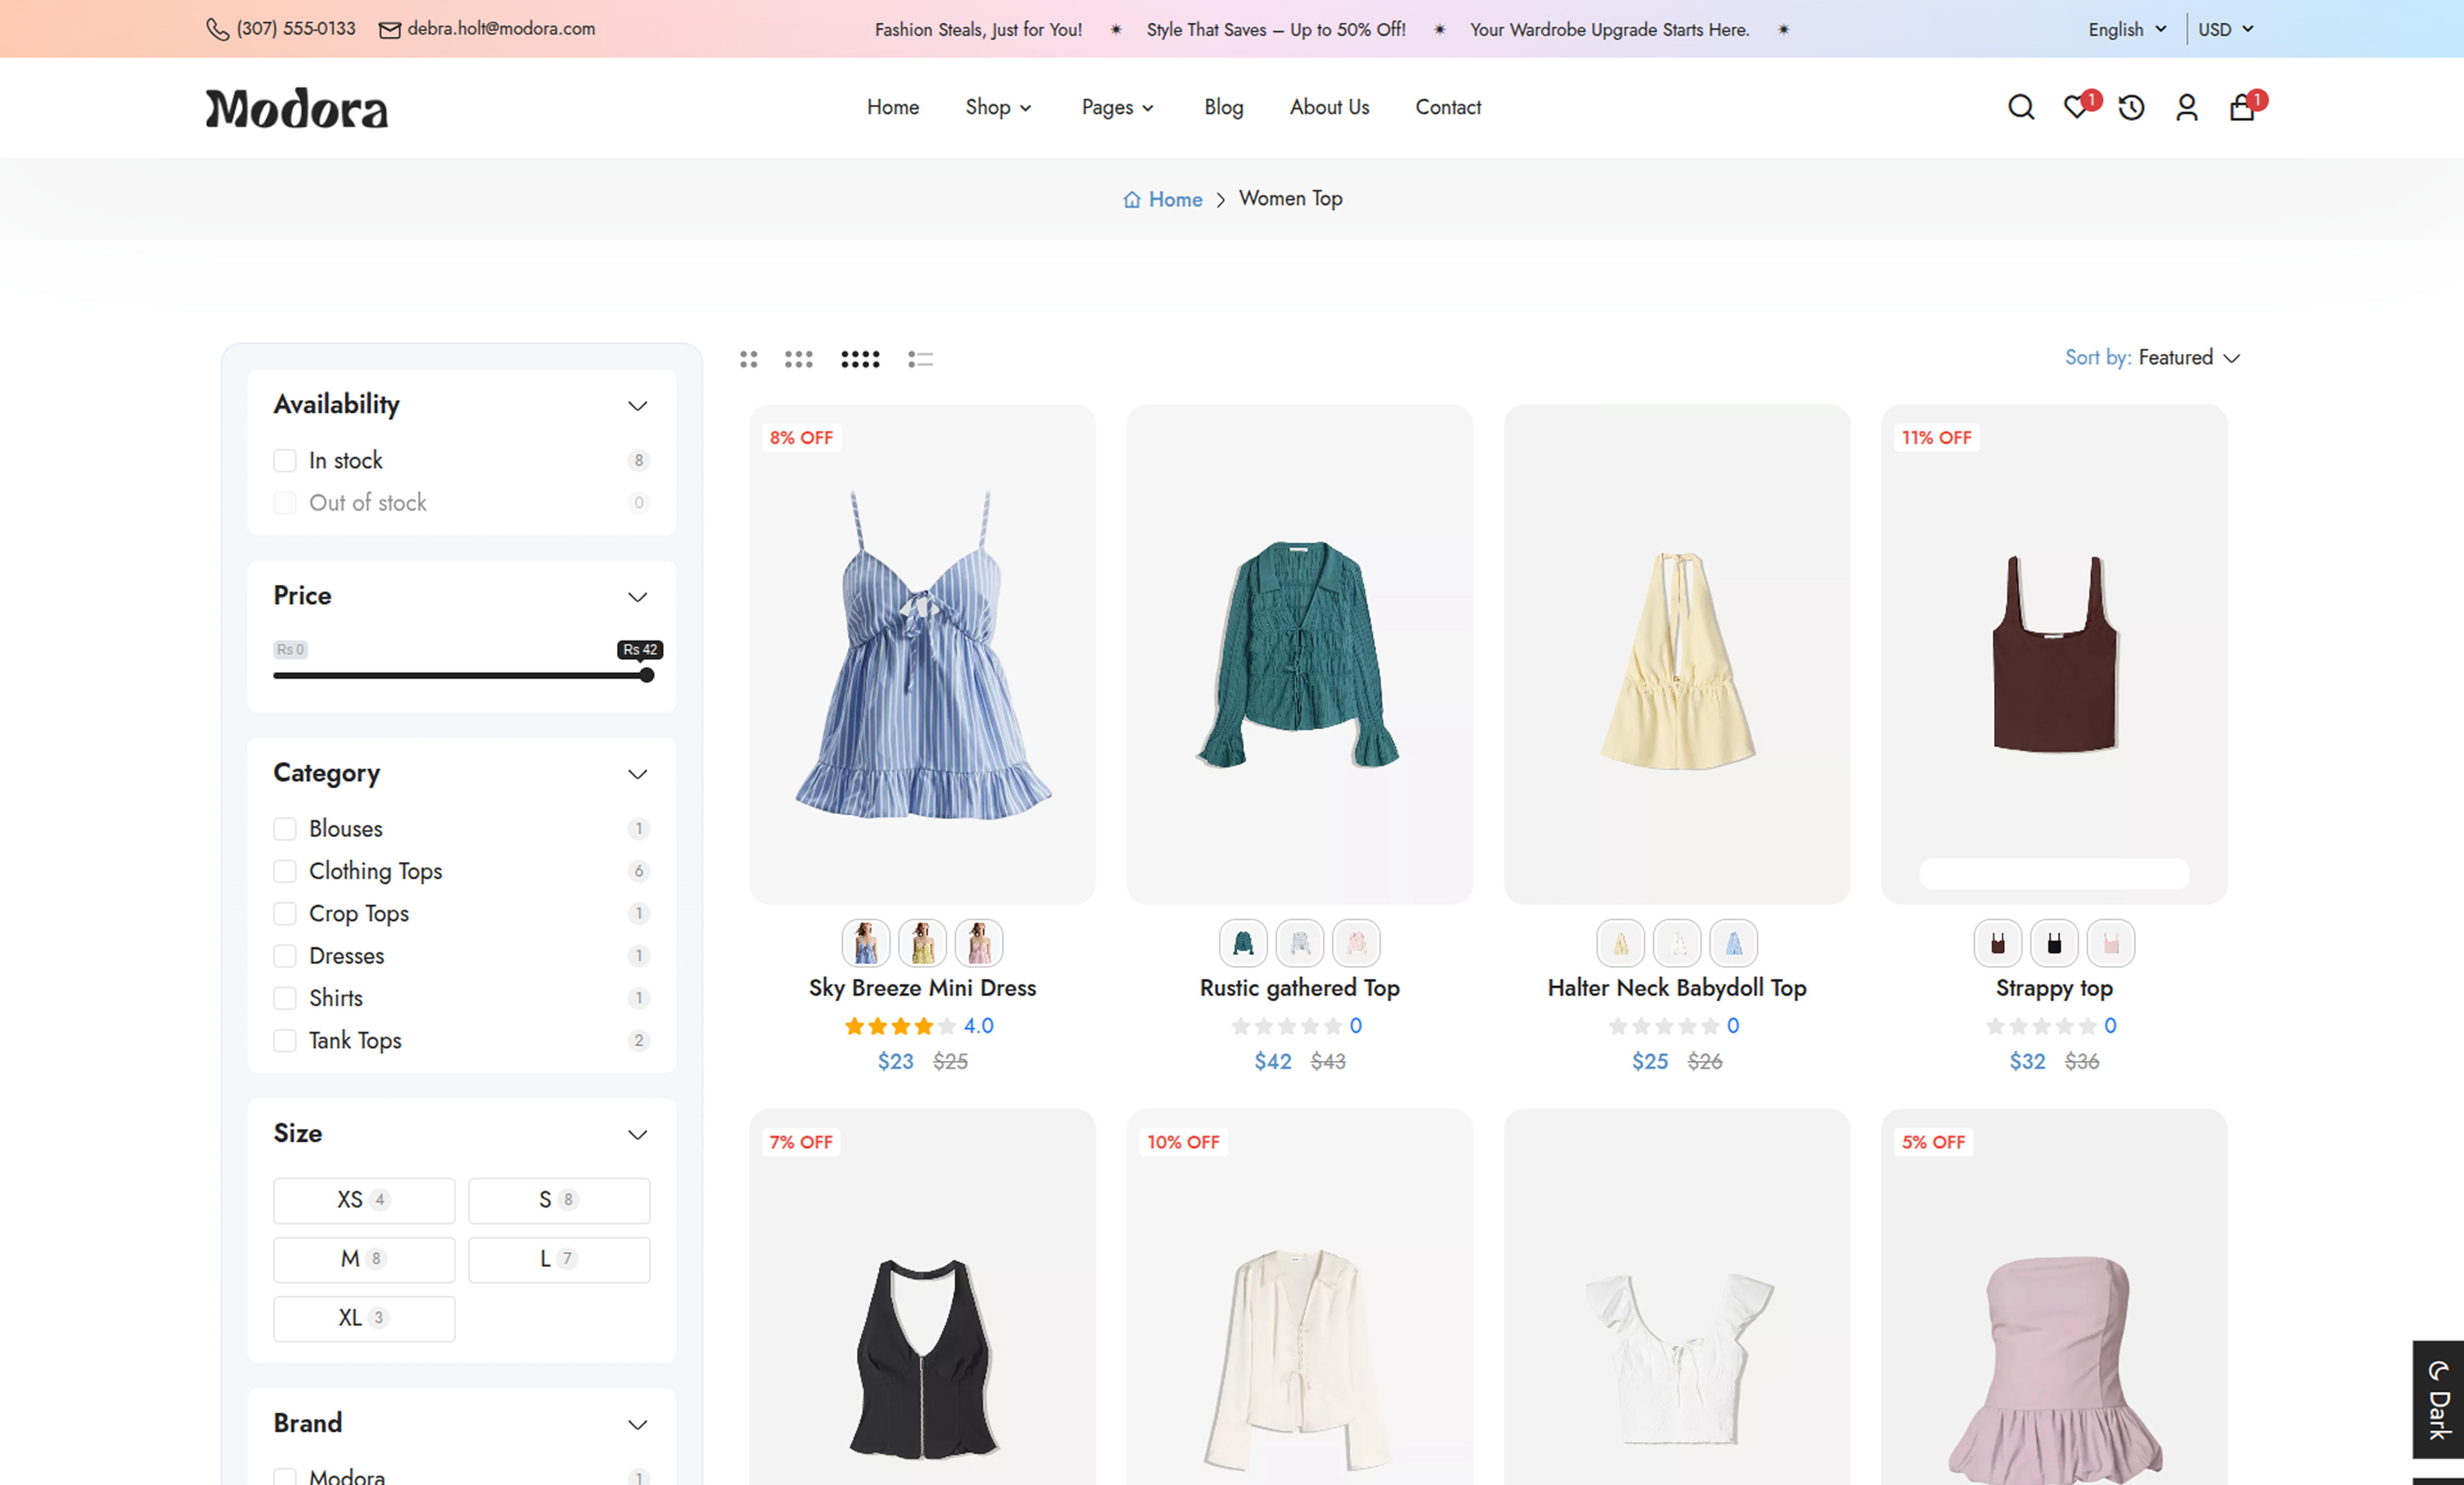Open the Sort by Featured dropdown
The width and height of the screenshot is (2464, 1485).
(x=2152, y=357)
